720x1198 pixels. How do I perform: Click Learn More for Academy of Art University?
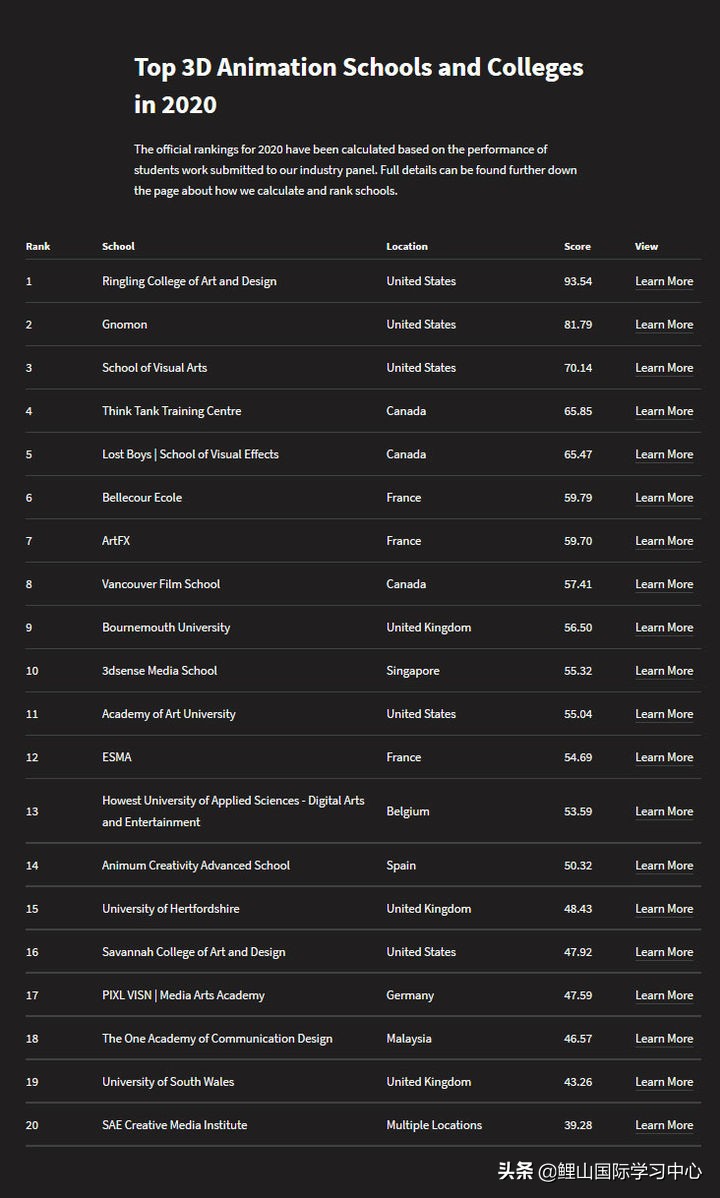coord(664,714)
